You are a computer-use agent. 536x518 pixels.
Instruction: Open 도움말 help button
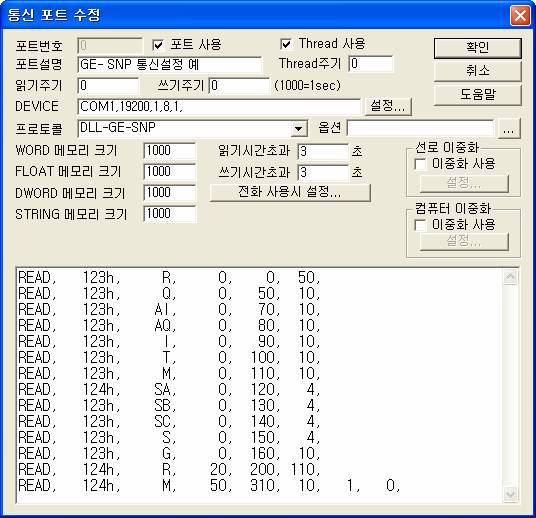tap(478, 95)
